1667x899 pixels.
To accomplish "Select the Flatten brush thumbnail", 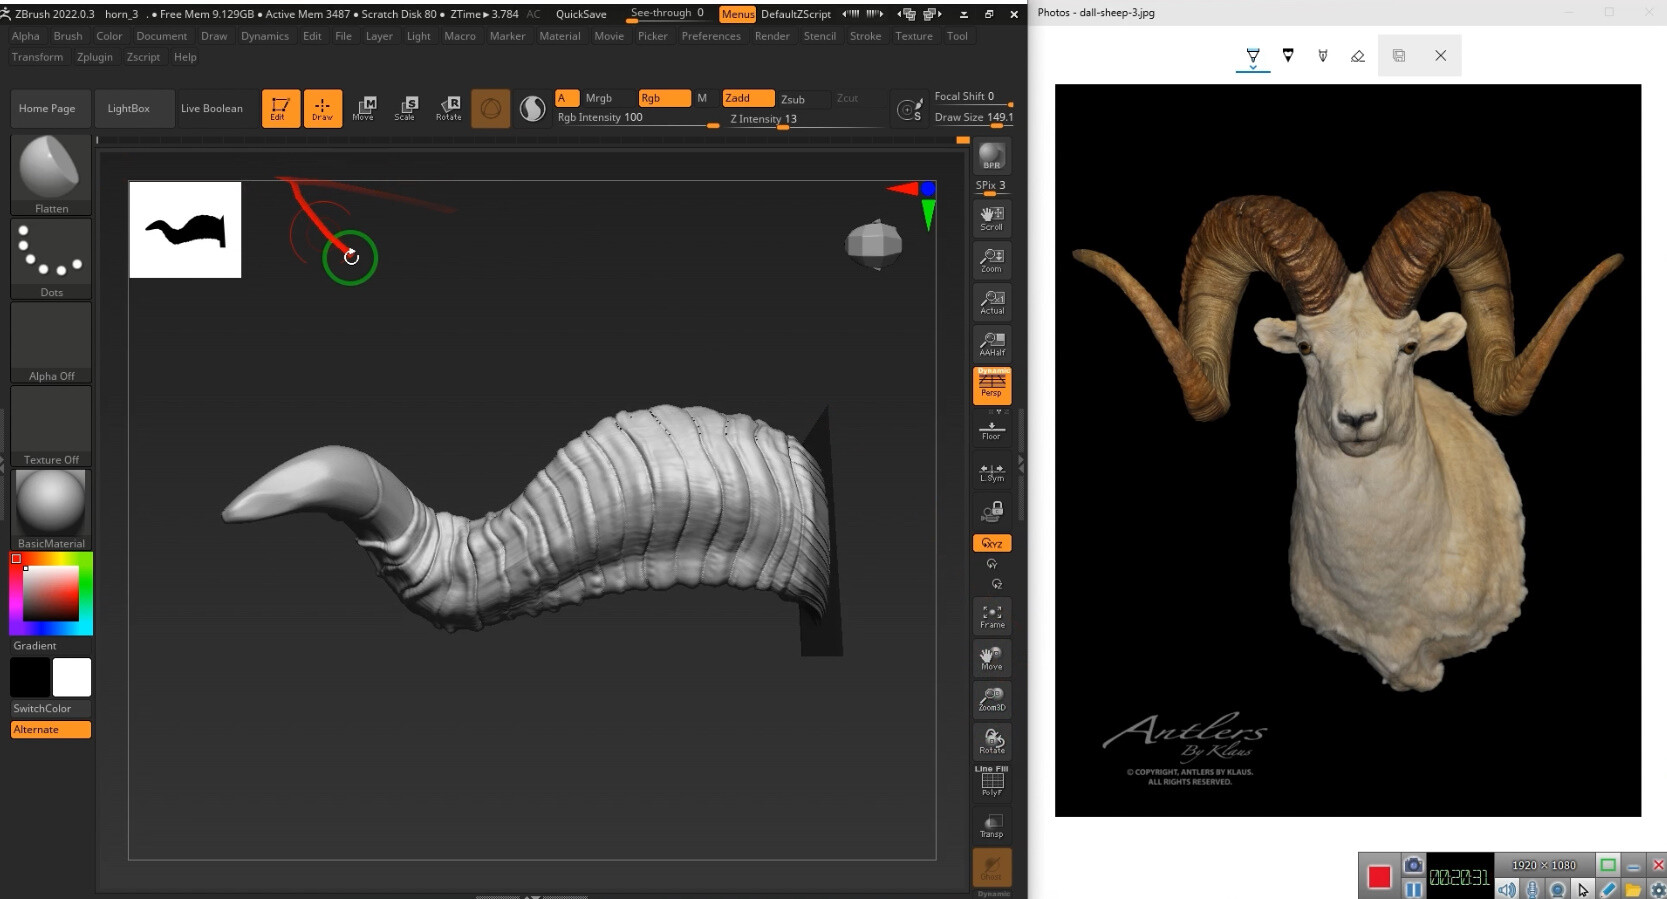I will coord(51,174).
